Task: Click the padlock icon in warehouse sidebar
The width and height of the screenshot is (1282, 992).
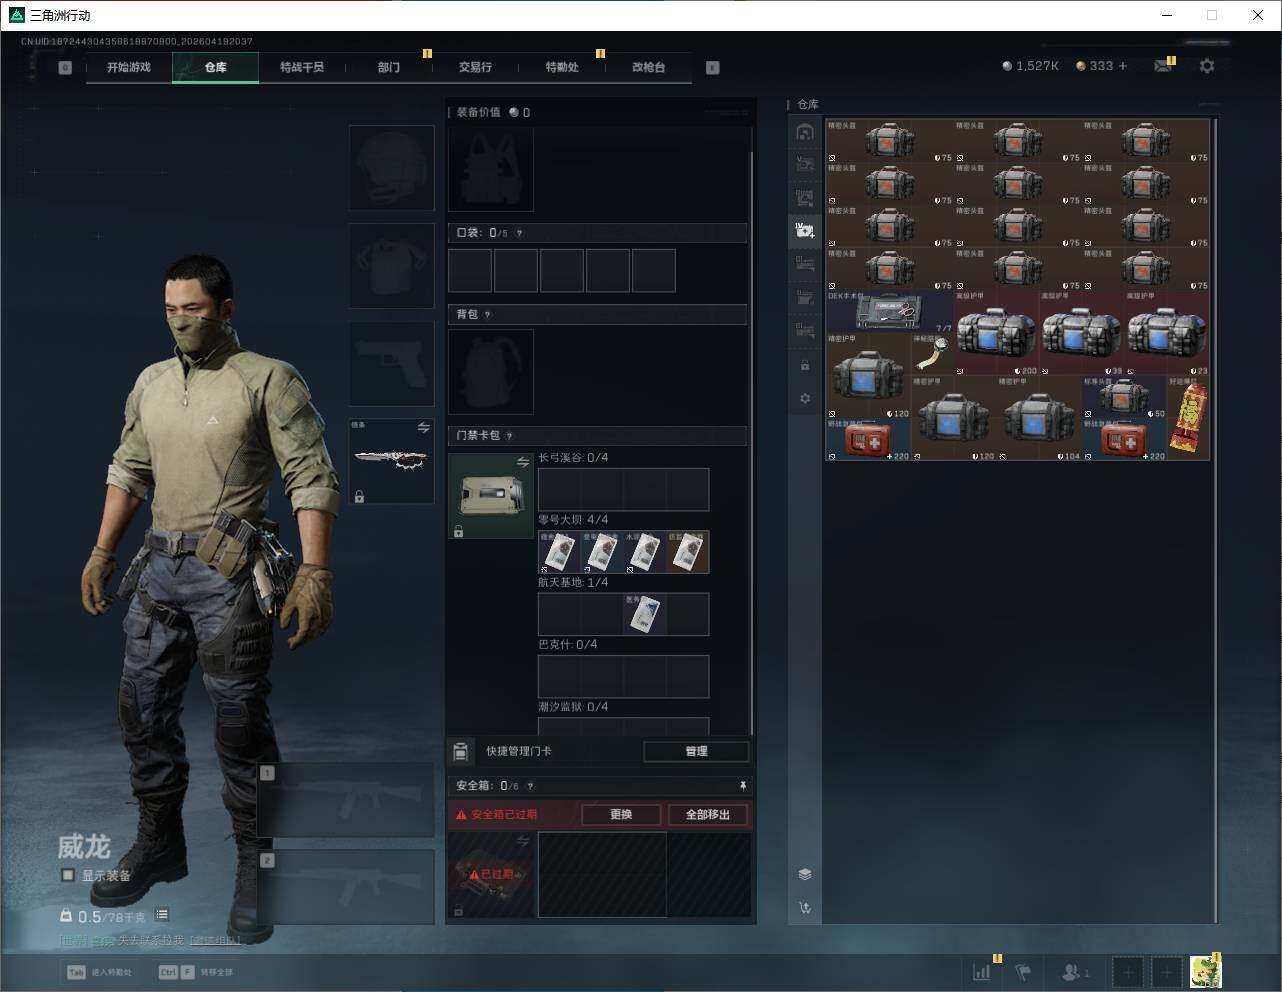Action: point(805,365)
